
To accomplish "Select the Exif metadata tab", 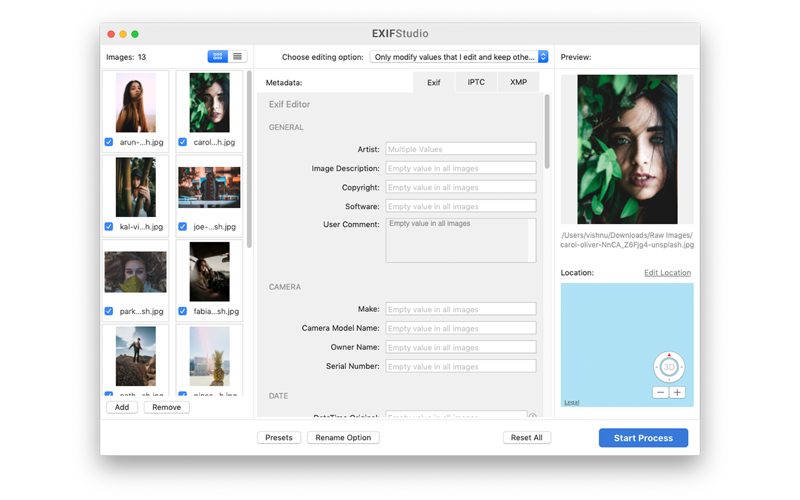I will [x=434, y=82].
